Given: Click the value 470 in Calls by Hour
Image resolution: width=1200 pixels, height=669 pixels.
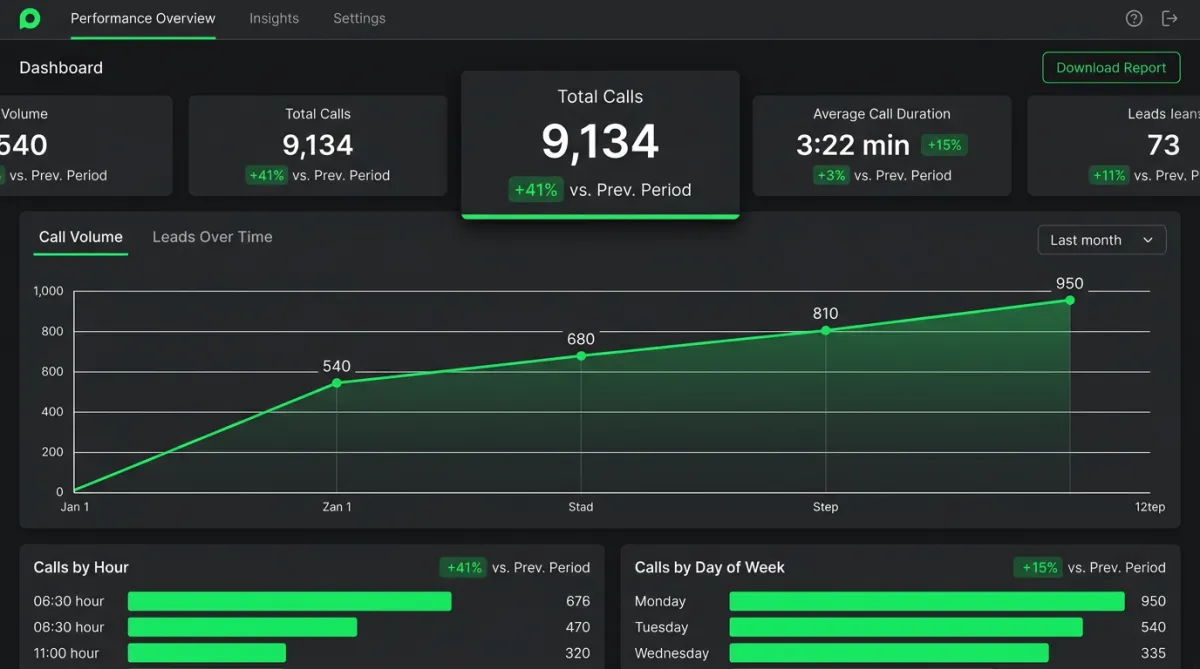Looking at the screenshot, I should click(x=578, y=627).
